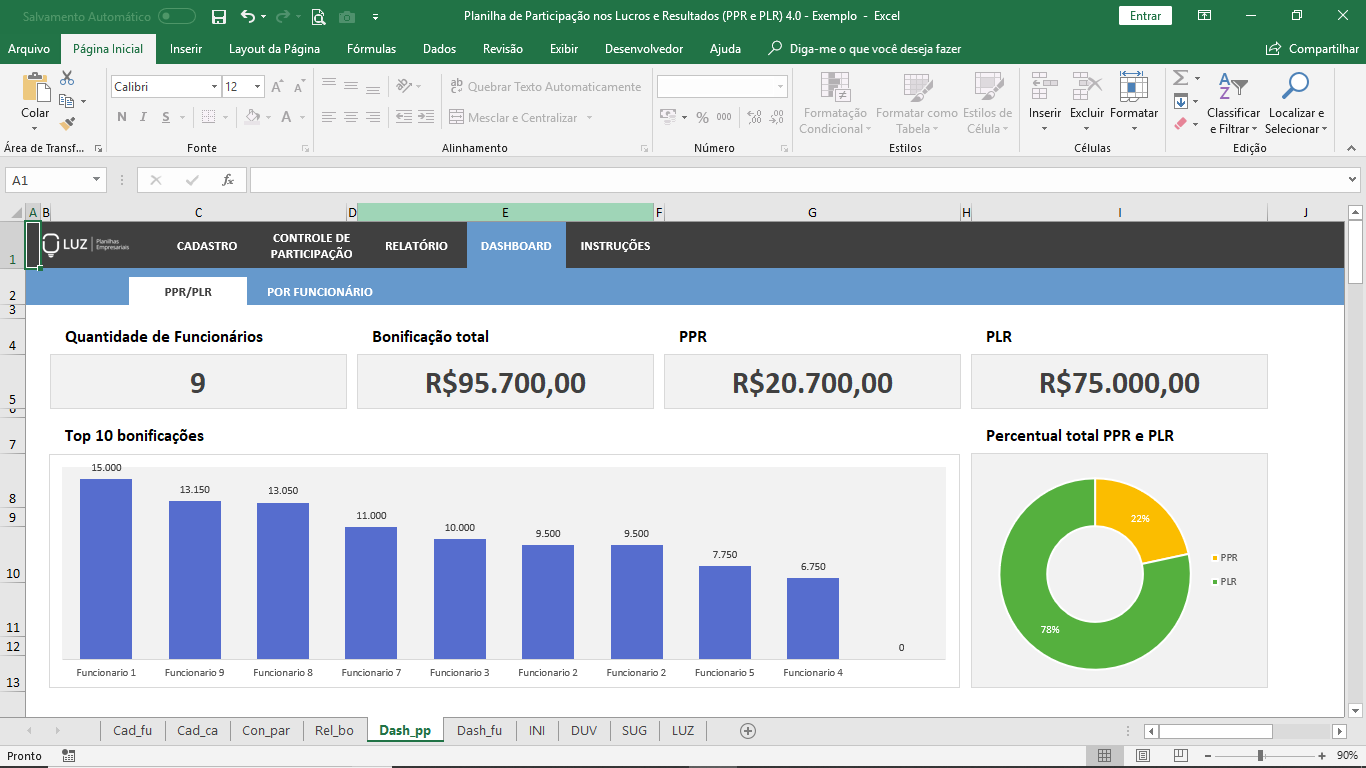This screenshot has height=768, width=1366.
Task: Open the Inserir ribbon tab
Action: coord(186,49)
